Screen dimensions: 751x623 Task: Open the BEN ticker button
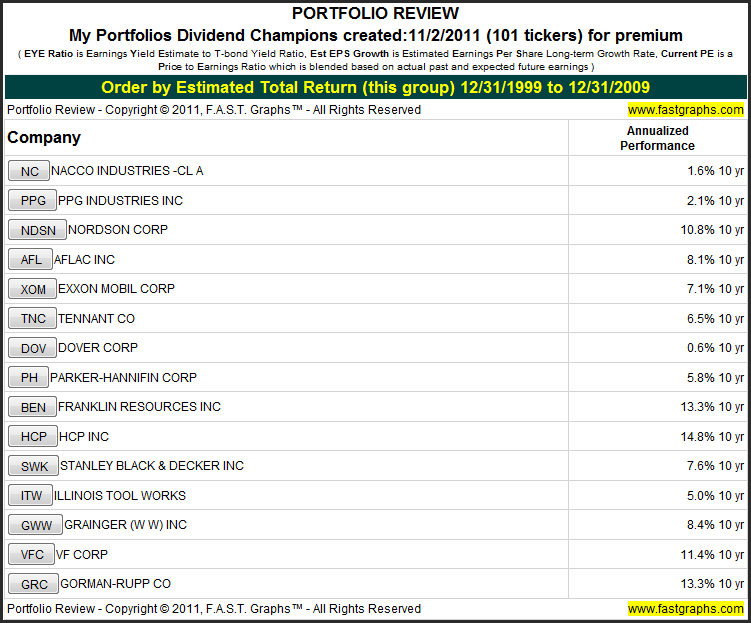32,407
